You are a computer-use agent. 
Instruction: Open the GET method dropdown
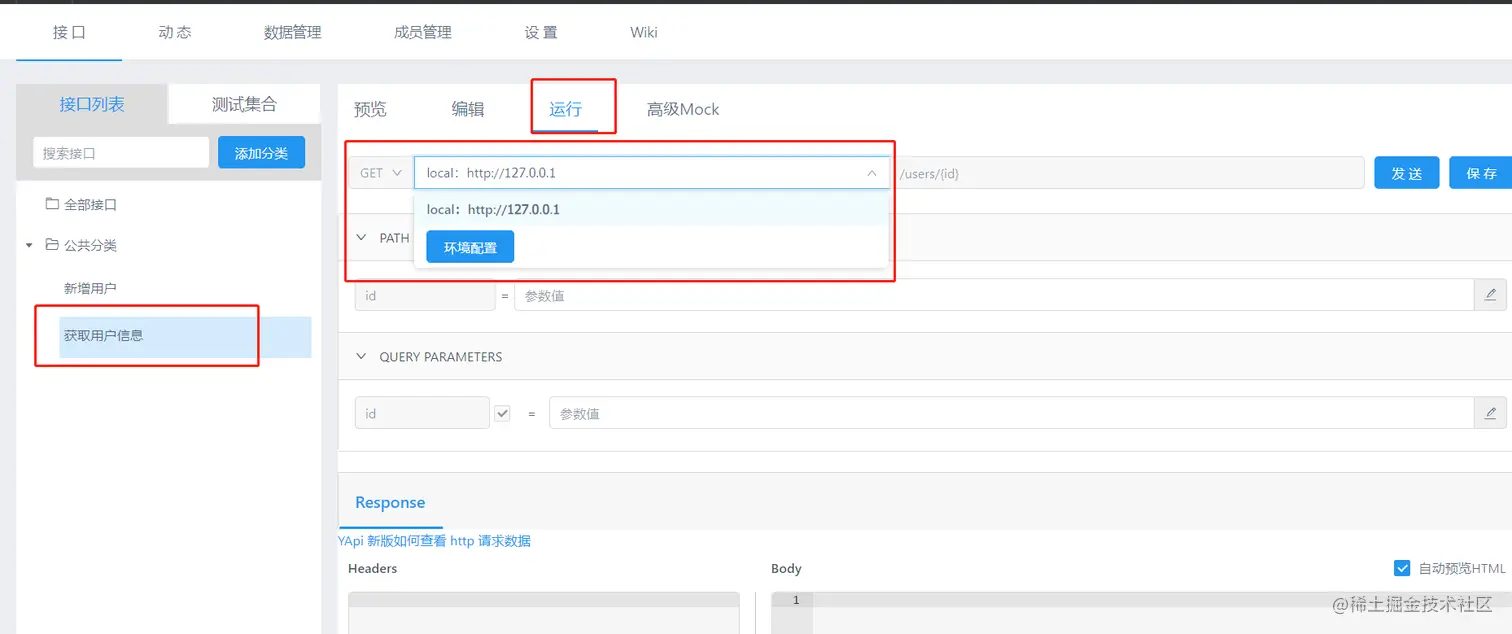(380, 173)
